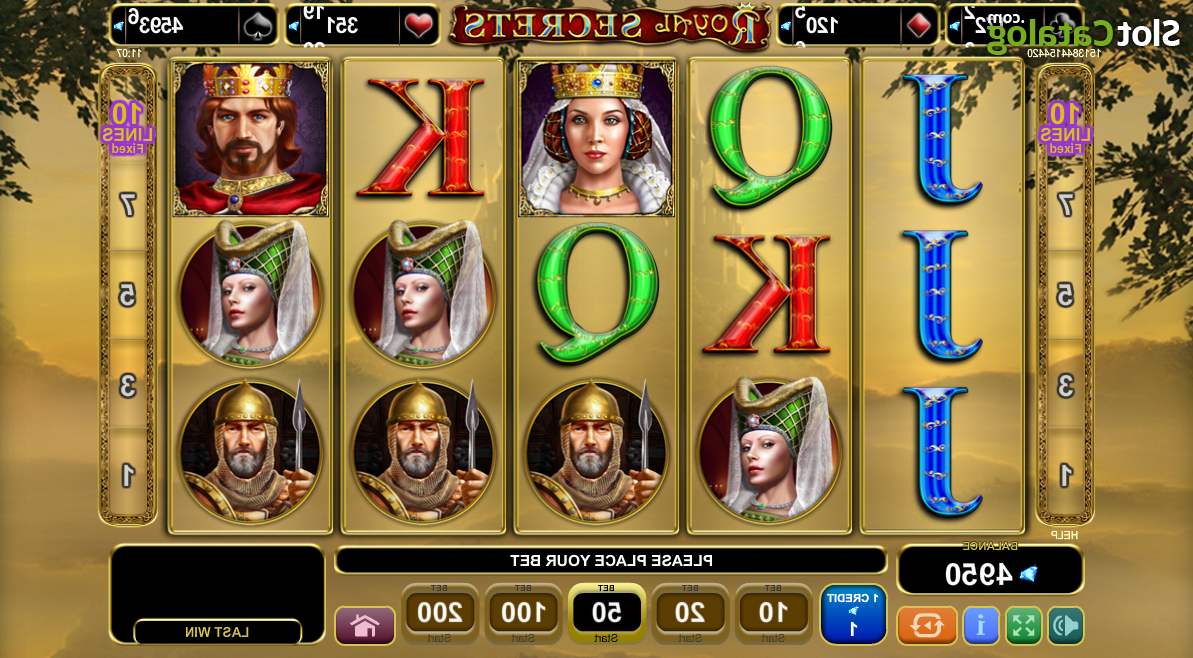This screenshot has height=658, width=1193.
Task: Open the blue info paytable icon
Action: (x=981, y=625)
